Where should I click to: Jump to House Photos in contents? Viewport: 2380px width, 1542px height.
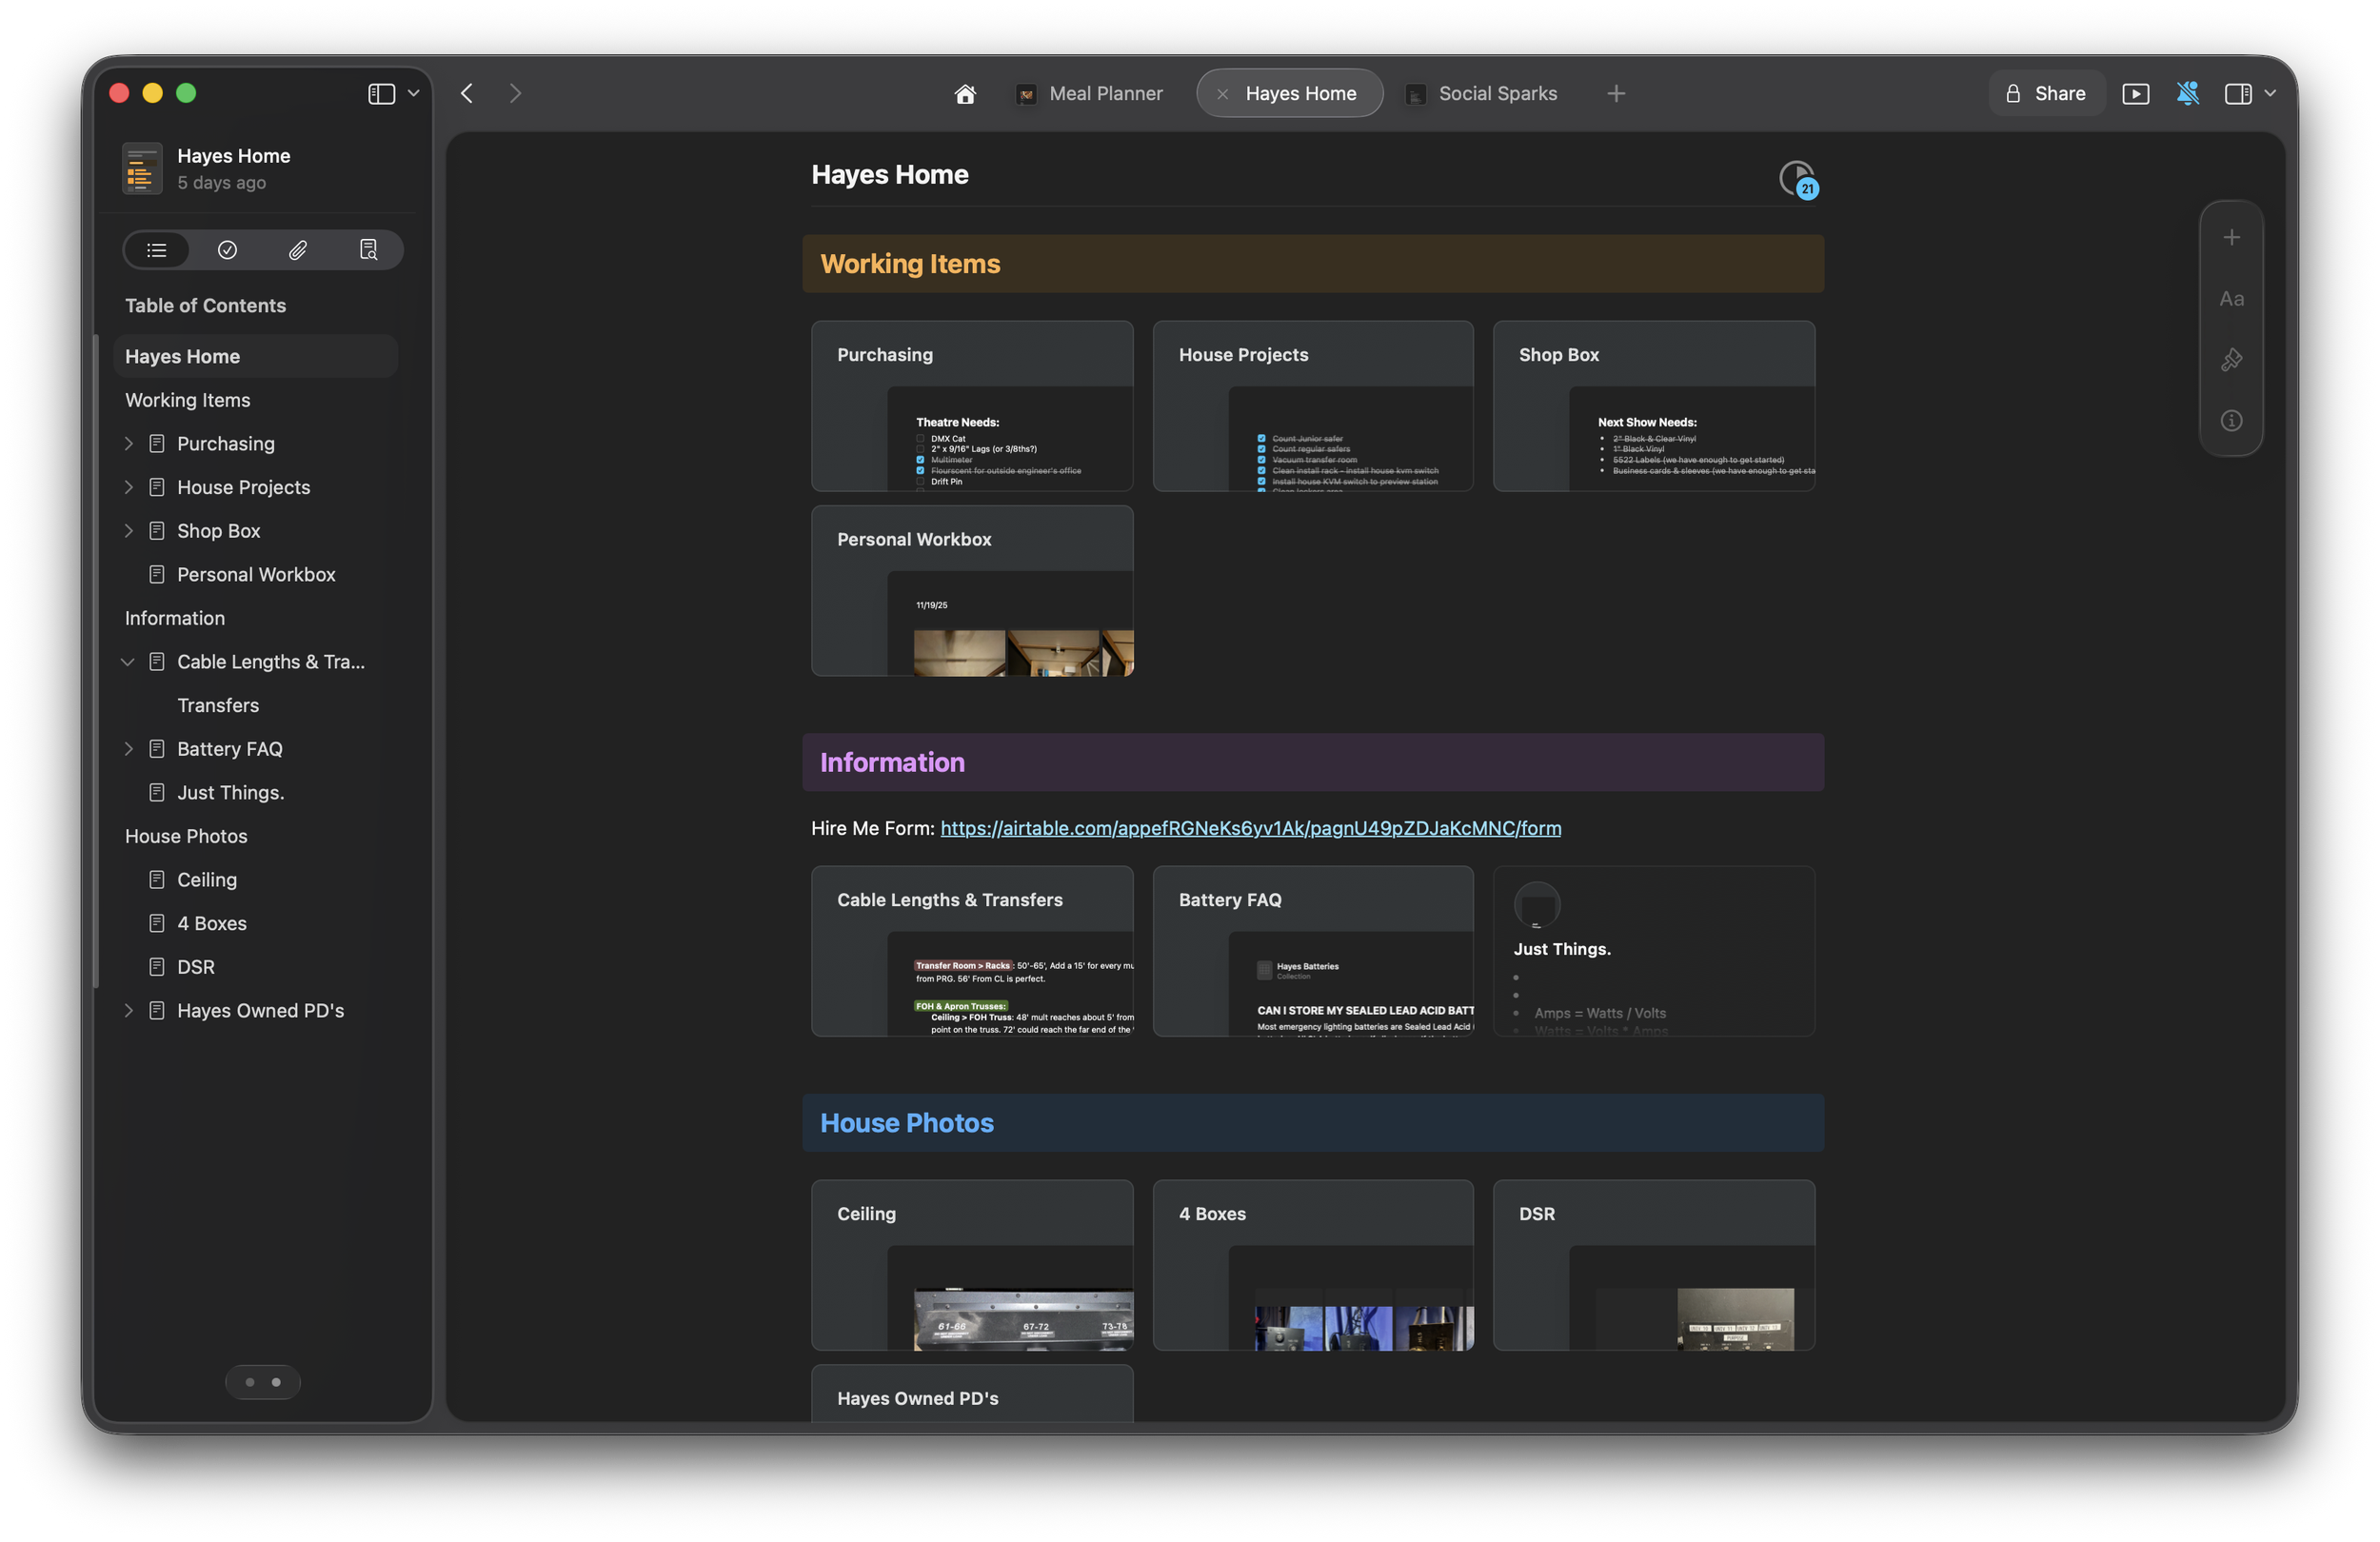click(186, 836)
